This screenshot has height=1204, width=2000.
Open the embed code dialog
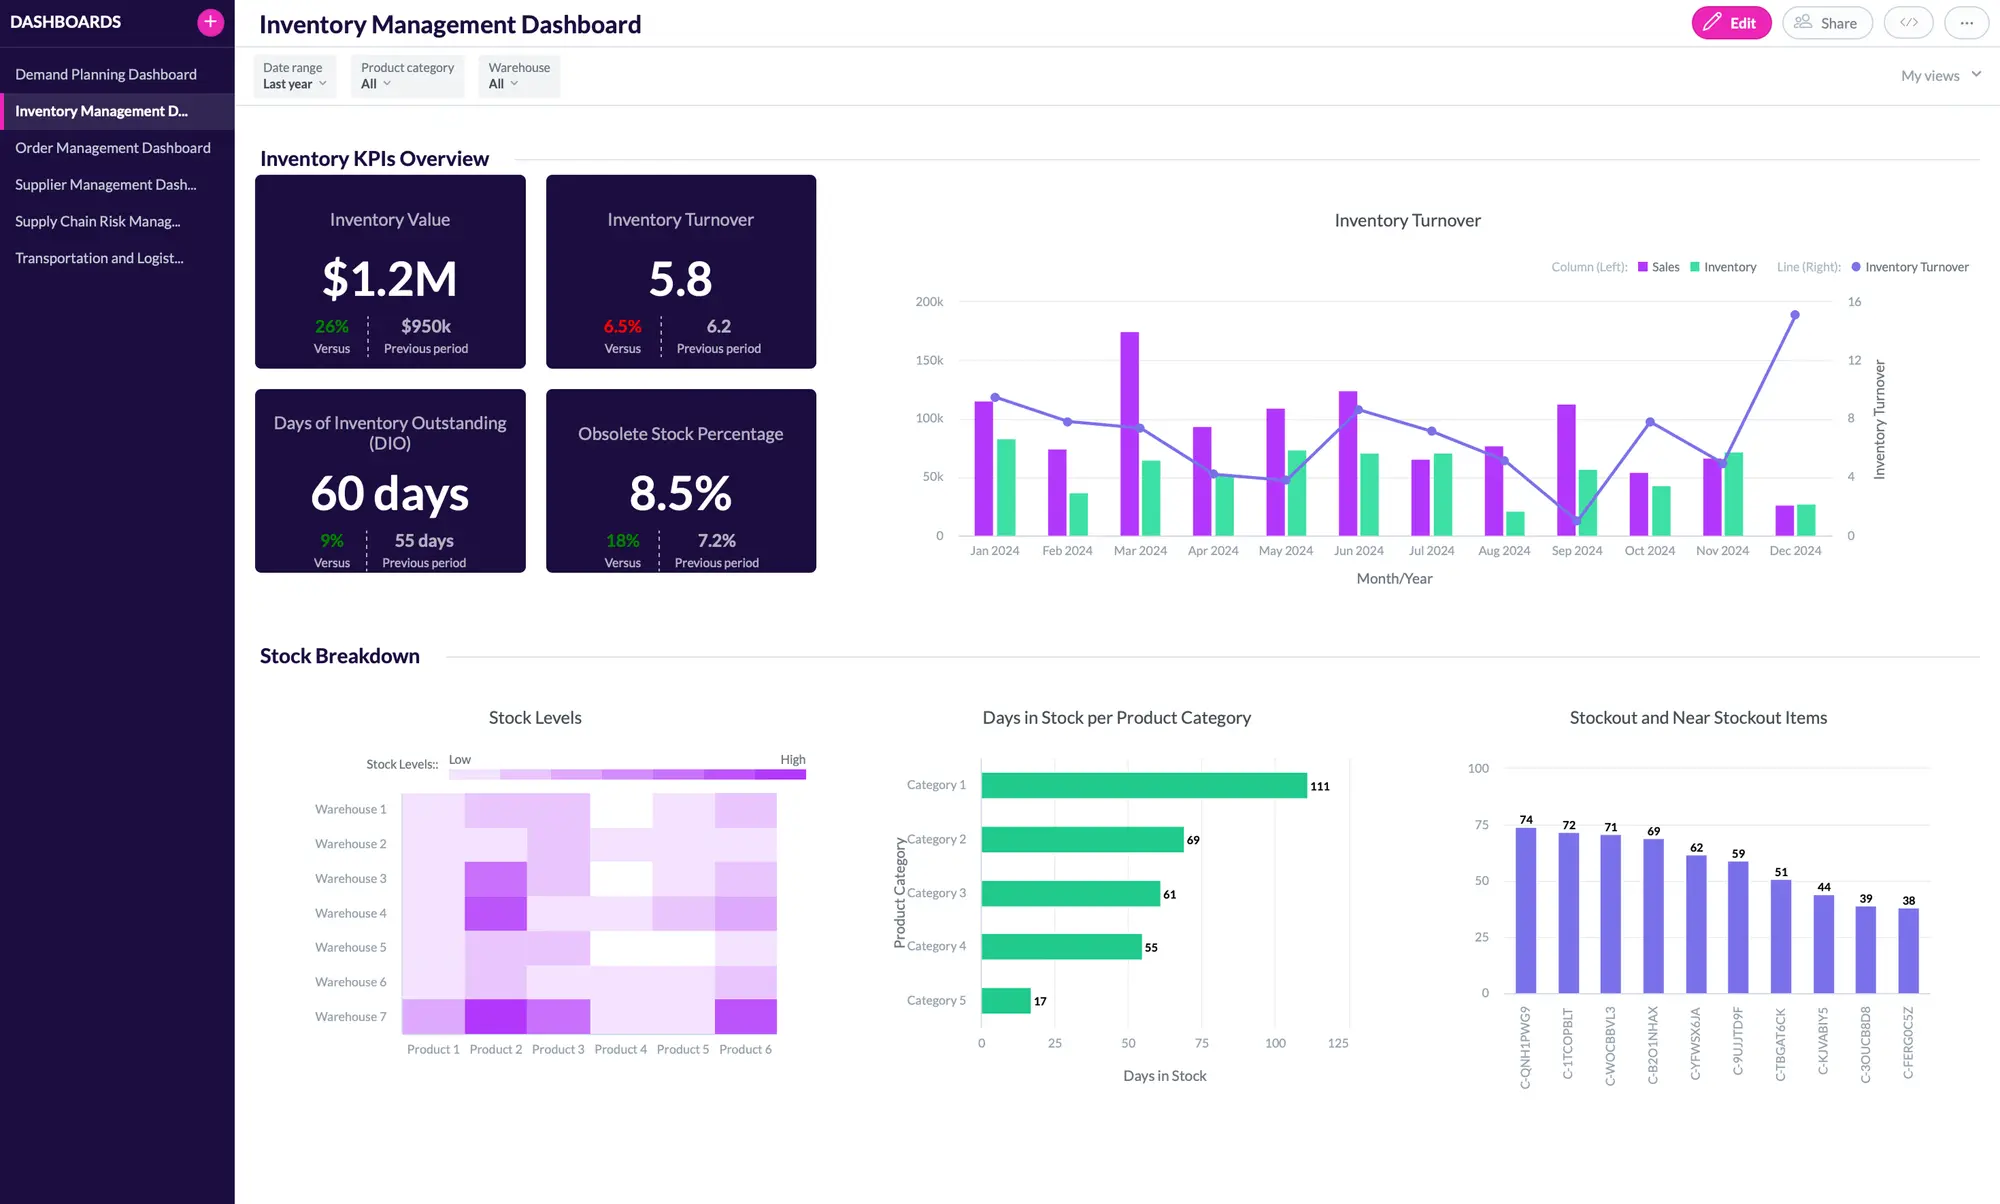[x=1908, y=22]
